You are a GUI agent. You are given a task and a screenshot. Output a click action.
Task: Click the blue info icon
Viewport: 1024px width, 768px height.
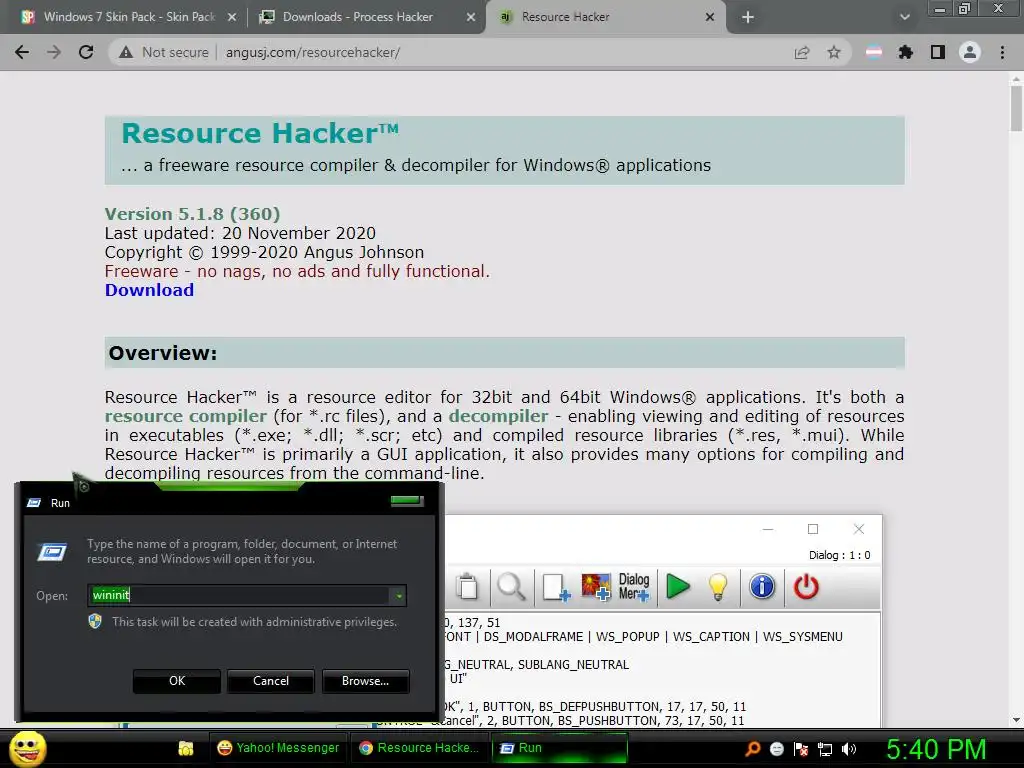point(761,586)
